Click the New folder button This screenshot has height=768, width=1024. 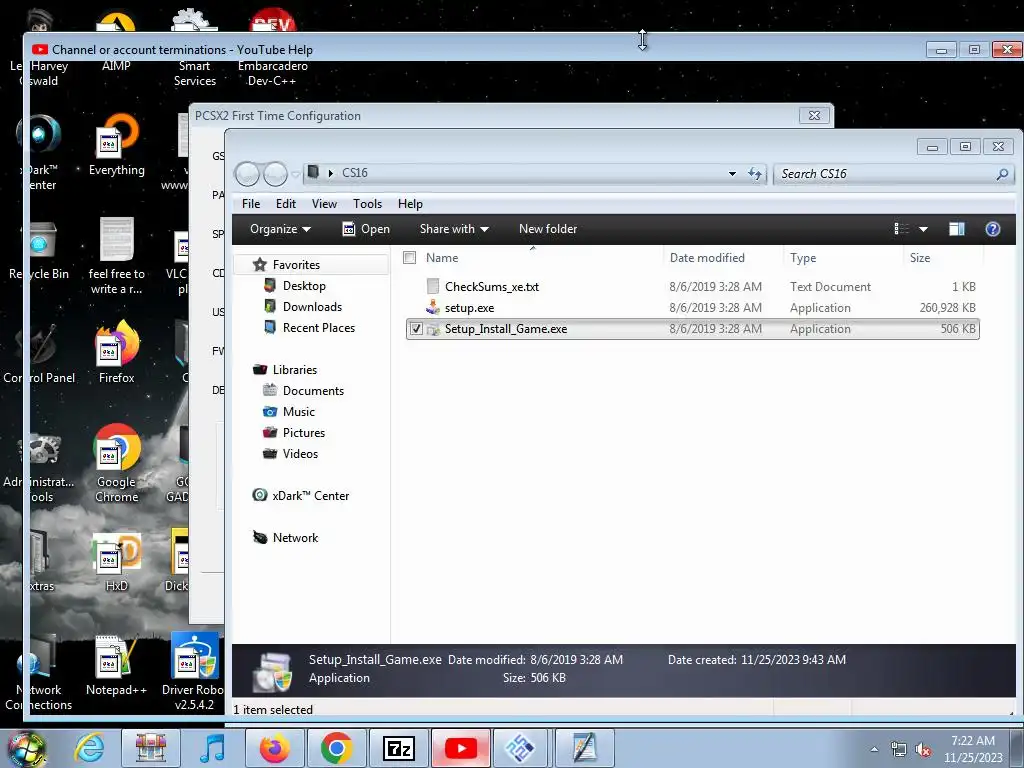click(548, 229)
